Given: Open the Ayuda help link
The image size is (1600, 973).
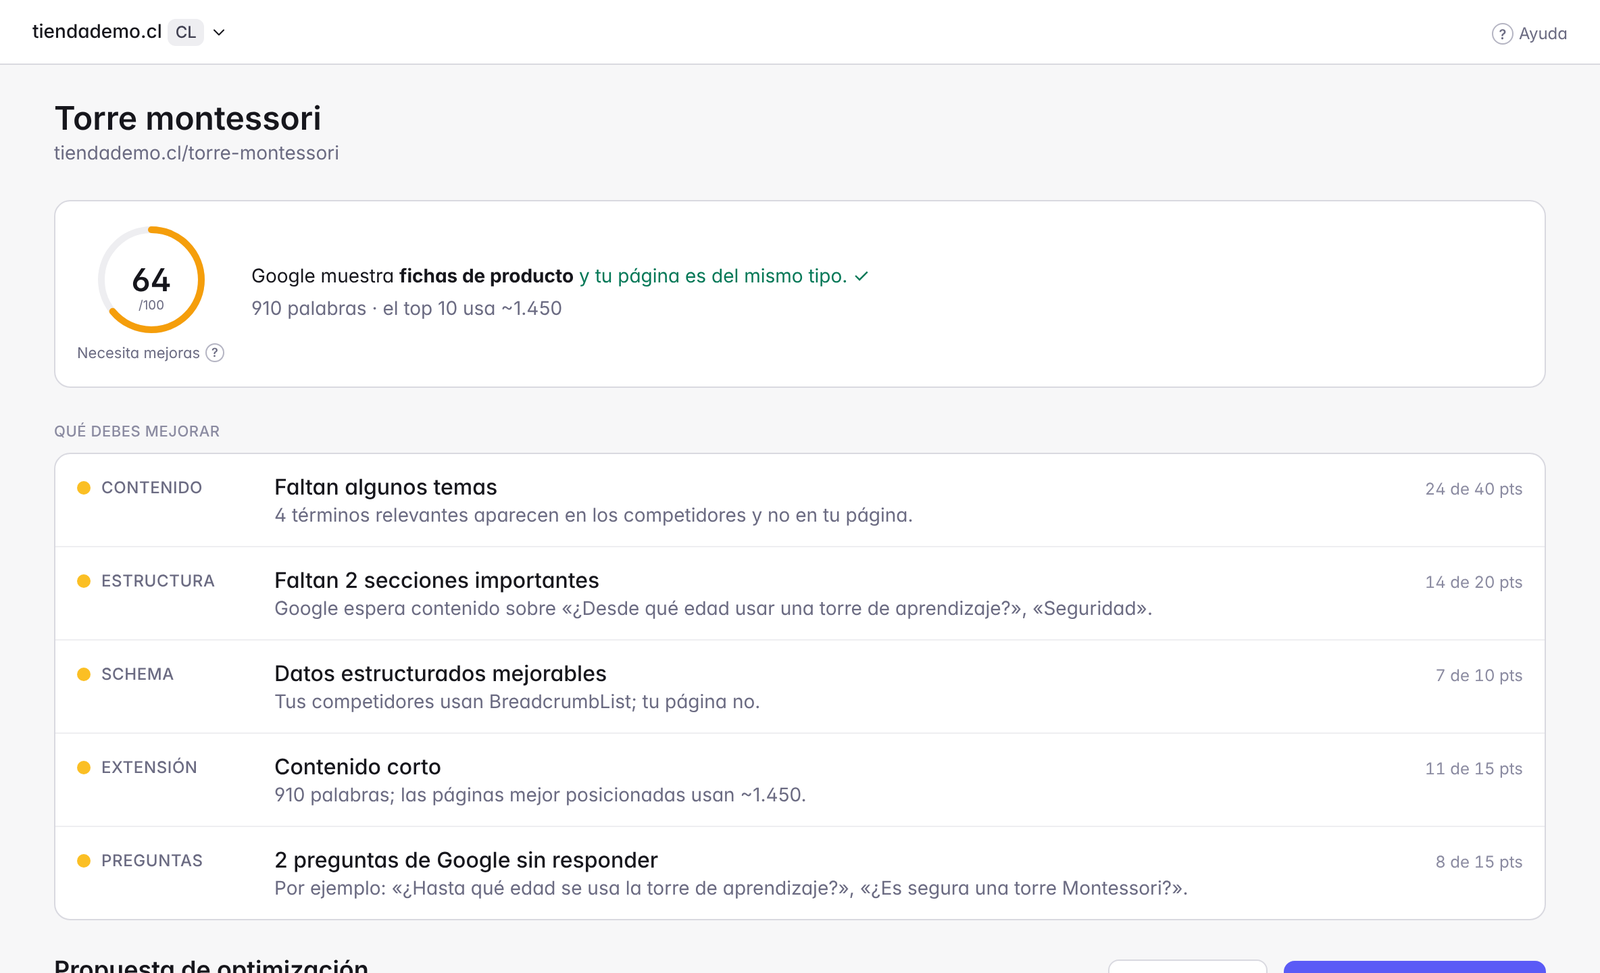Looking at the screenshot, I should click(x=1529, y=34).
